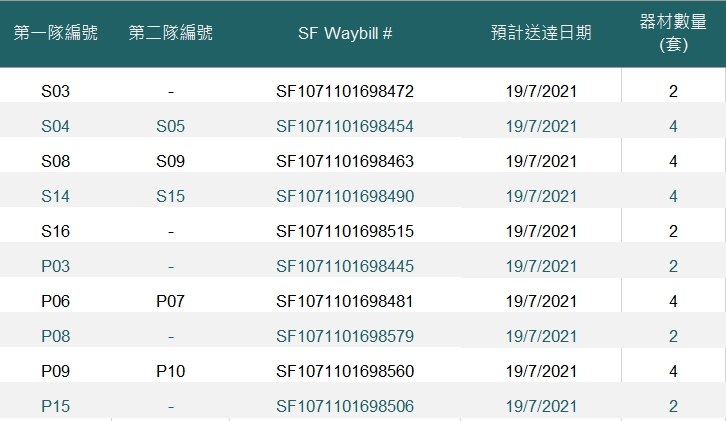Select the S09 second team cell
Screen dimensions: 726x421
click(x=171, y=161)
